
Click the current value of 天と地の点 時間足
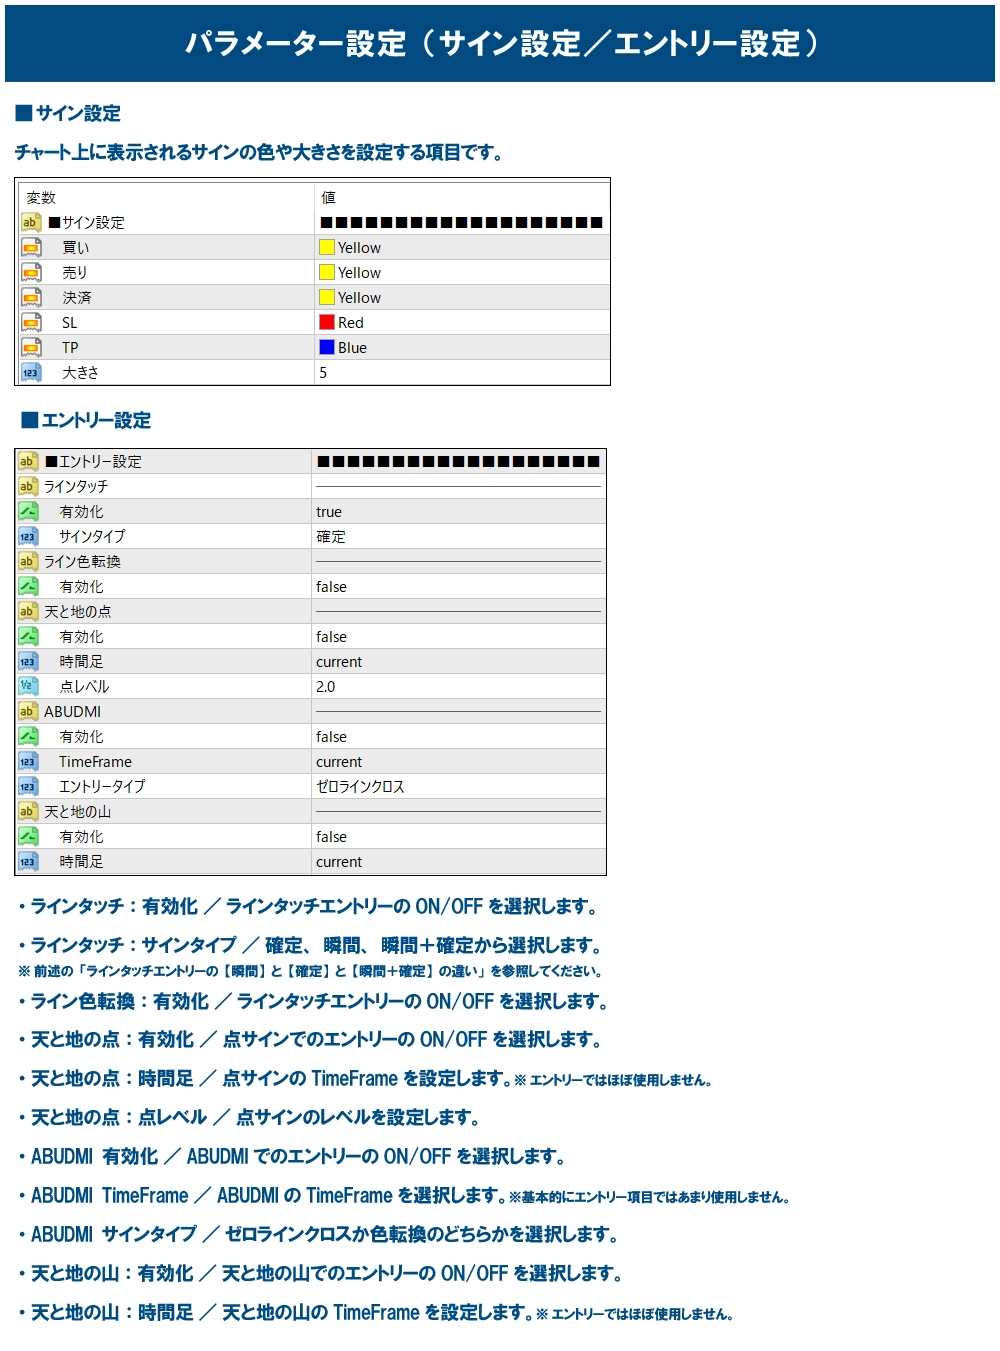(x=339, y=662)
